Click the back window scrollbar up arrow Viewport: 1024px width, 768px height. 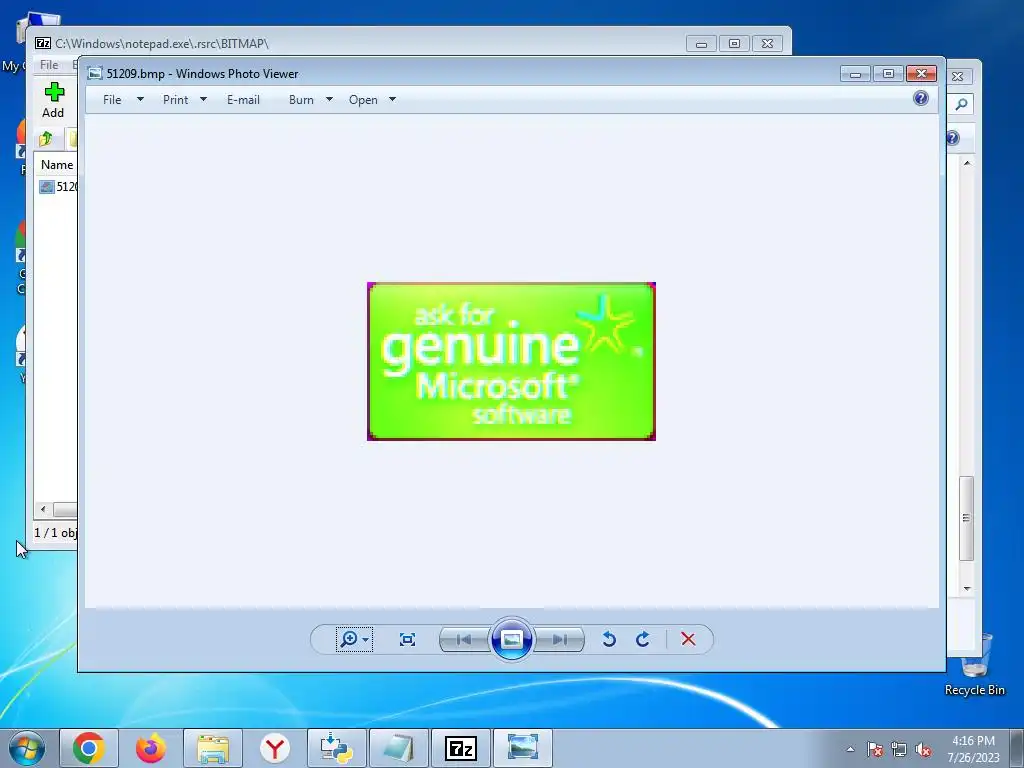967,163
